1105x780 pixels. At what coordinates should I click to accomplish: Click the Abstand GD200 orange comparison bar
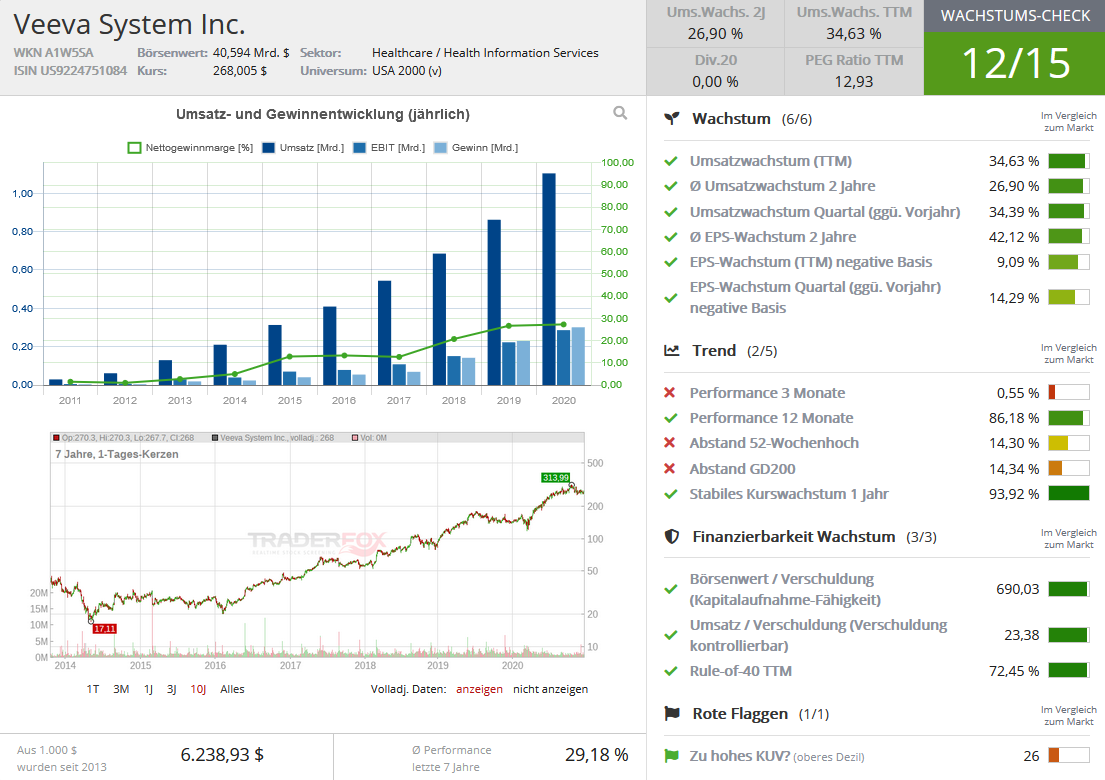coord(1068,469)
